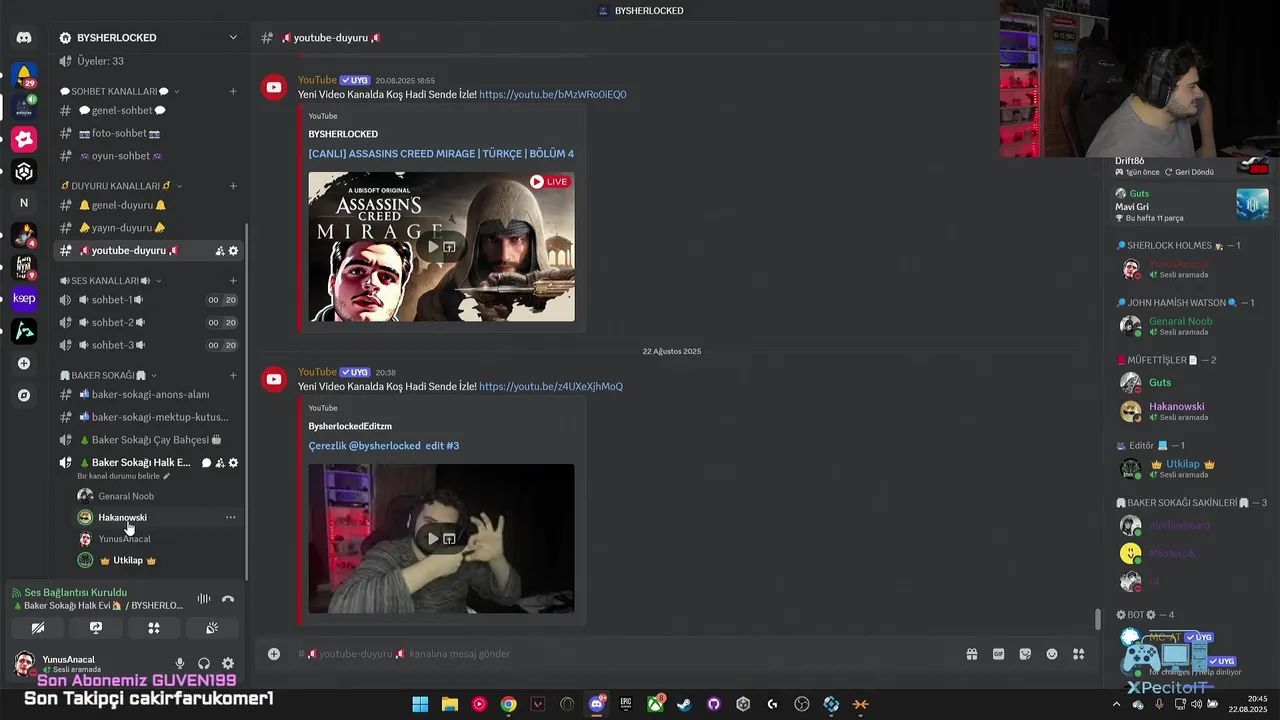Open Discover servers compass icon
The height and width of the screenshot is (720, 1280).
pos(24,395)
